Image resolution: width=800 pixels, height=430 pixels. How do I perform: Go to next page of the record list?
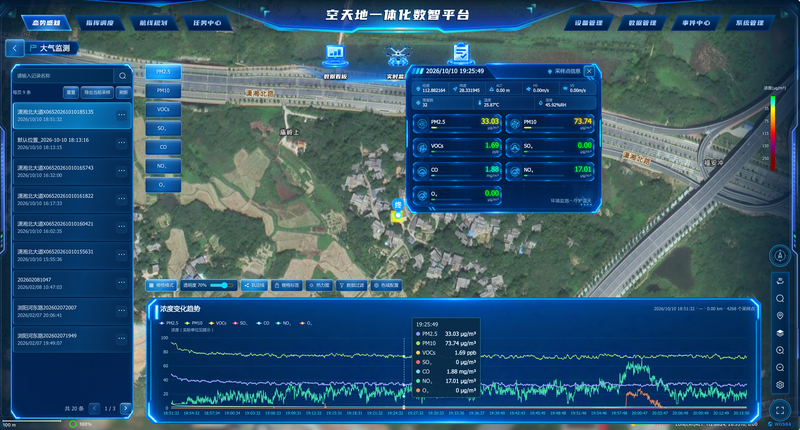pyautogui.click(x=126, y=408)
